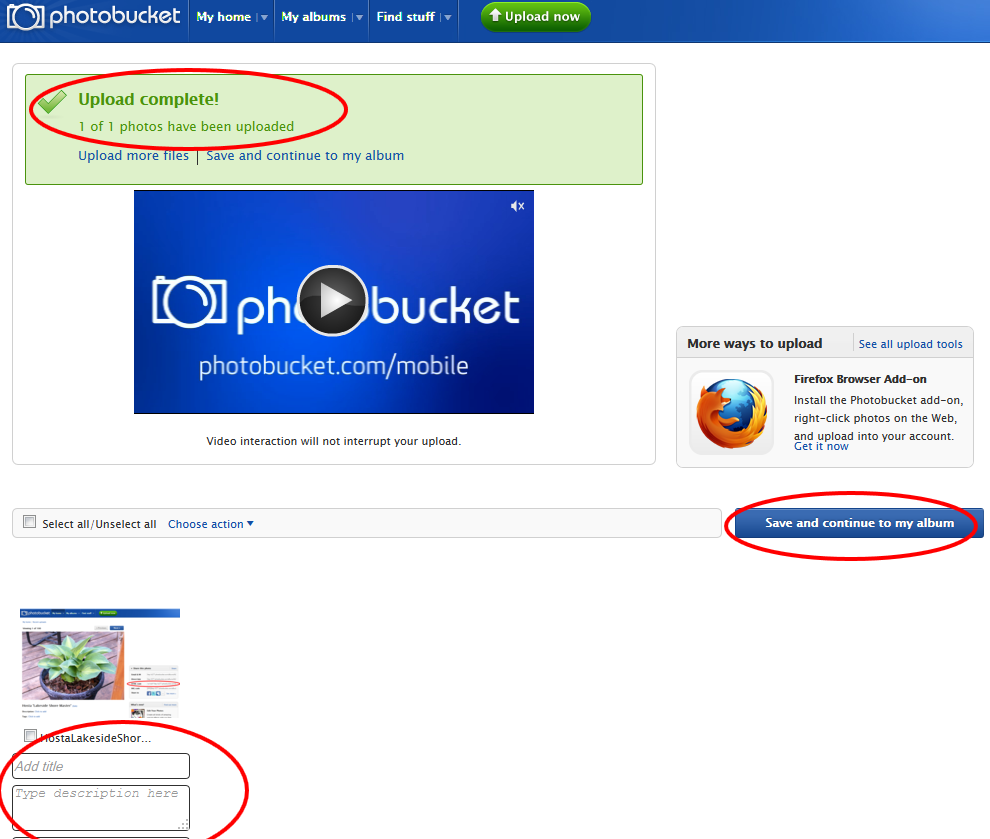Viewport: 990px width, 839px height.
Task: Click the Firefox browser add-on icon
Action: click(x=731, y=413)
